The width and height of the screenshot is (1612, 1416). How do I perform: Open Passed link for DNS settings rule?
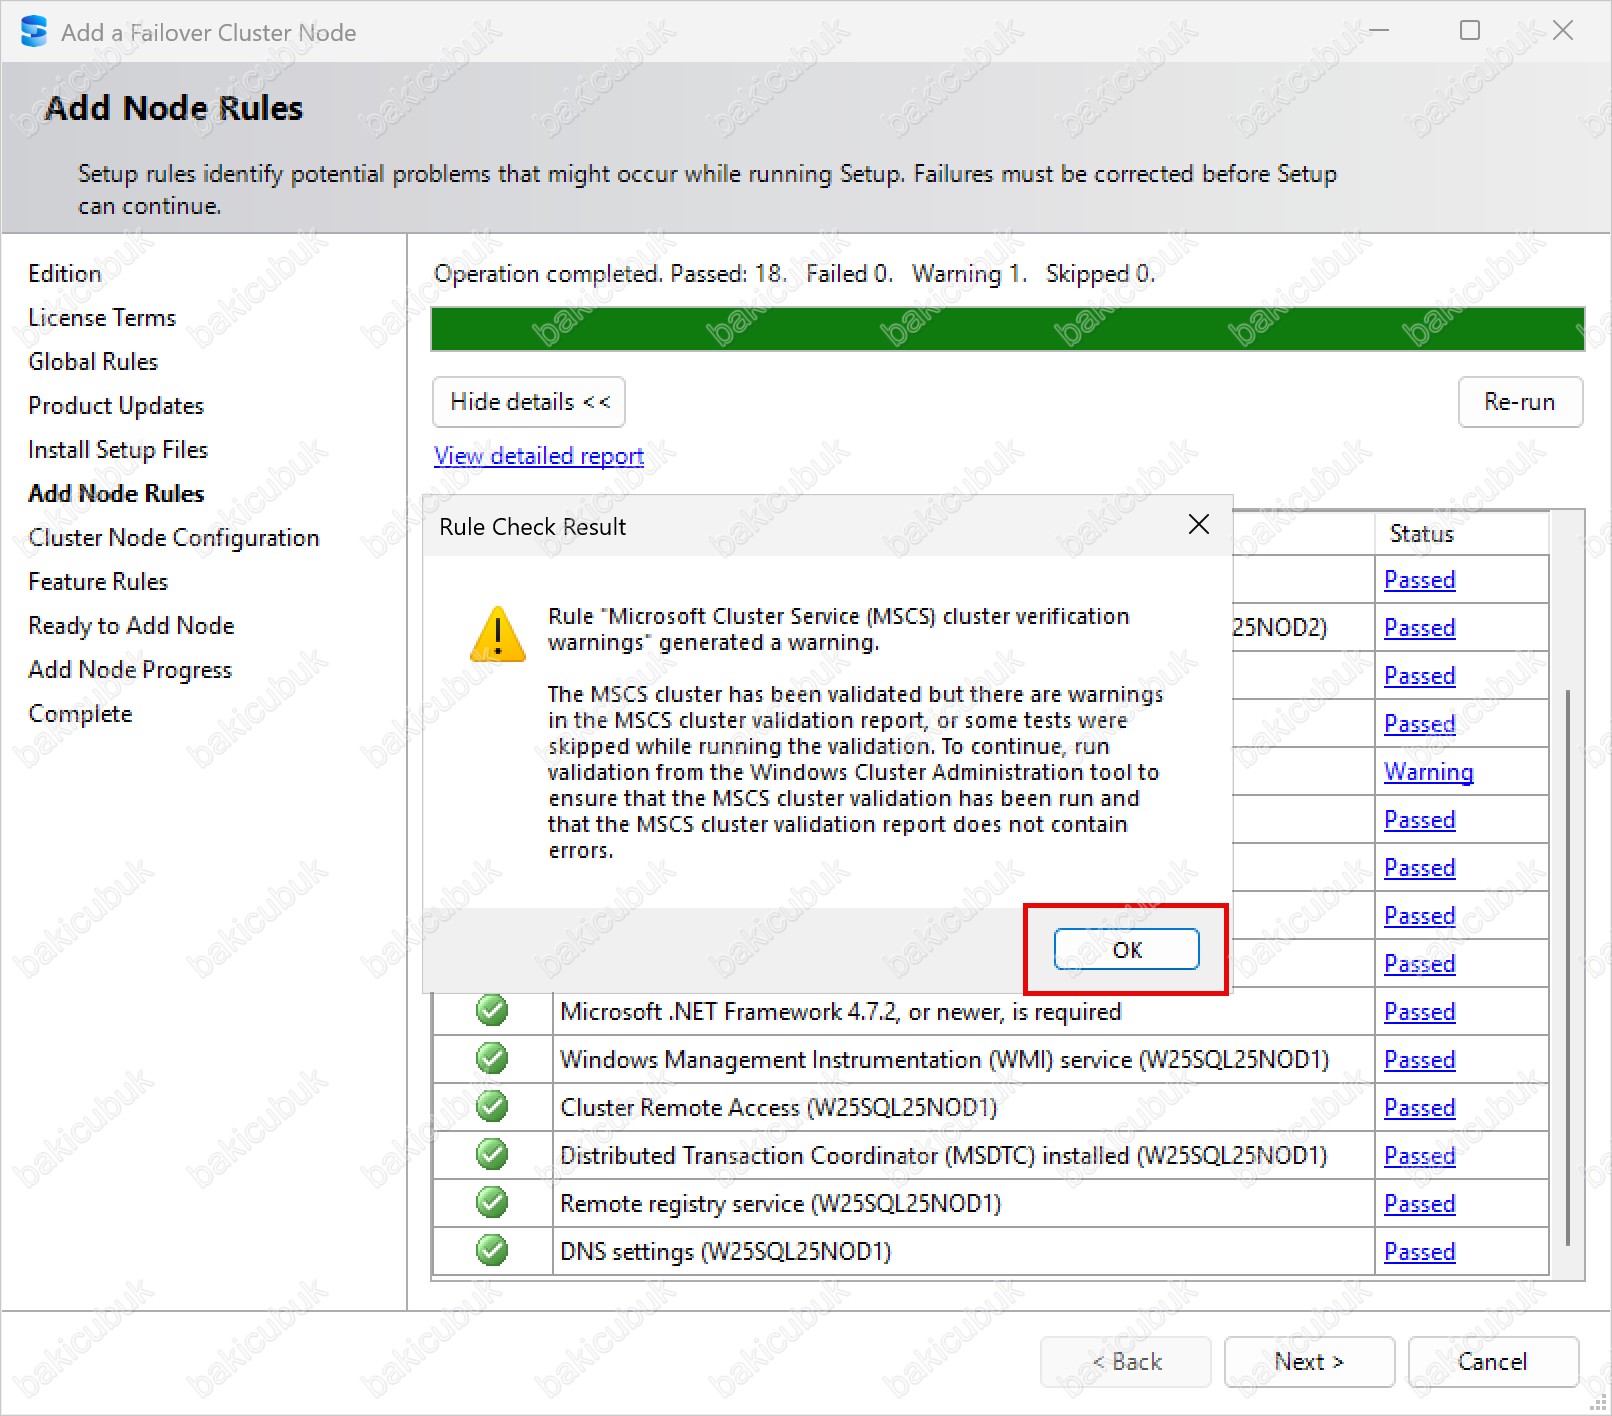click(1419, 1252)
